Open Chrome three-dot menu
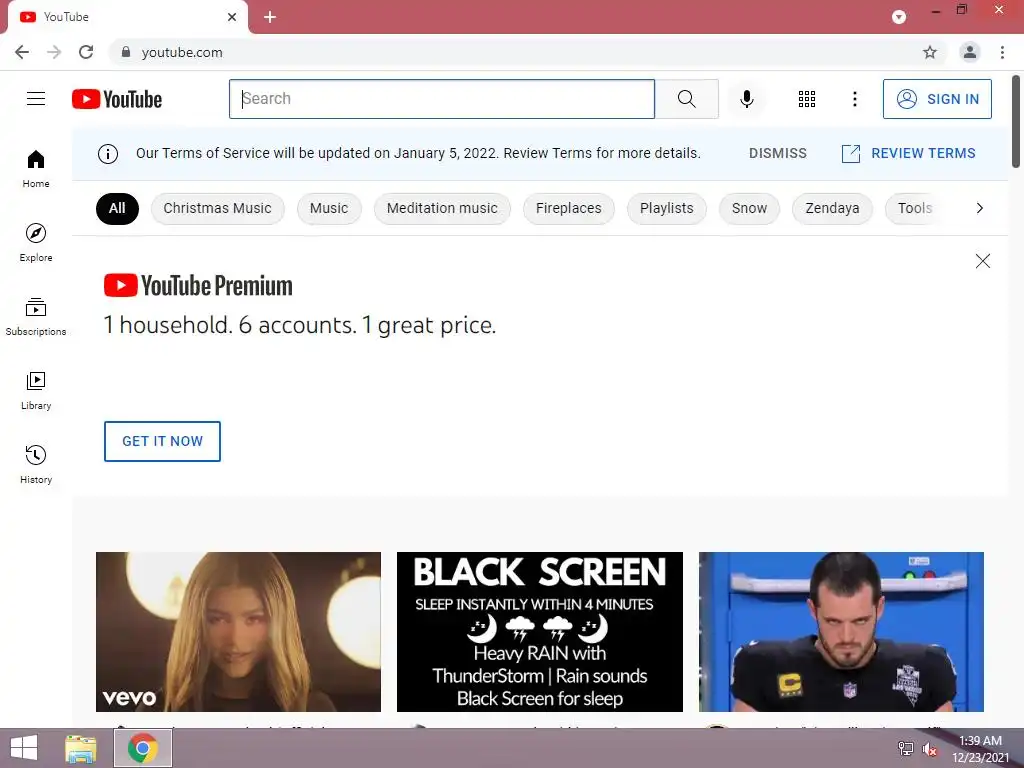Screen dimensions: 1024x768 1002,52
